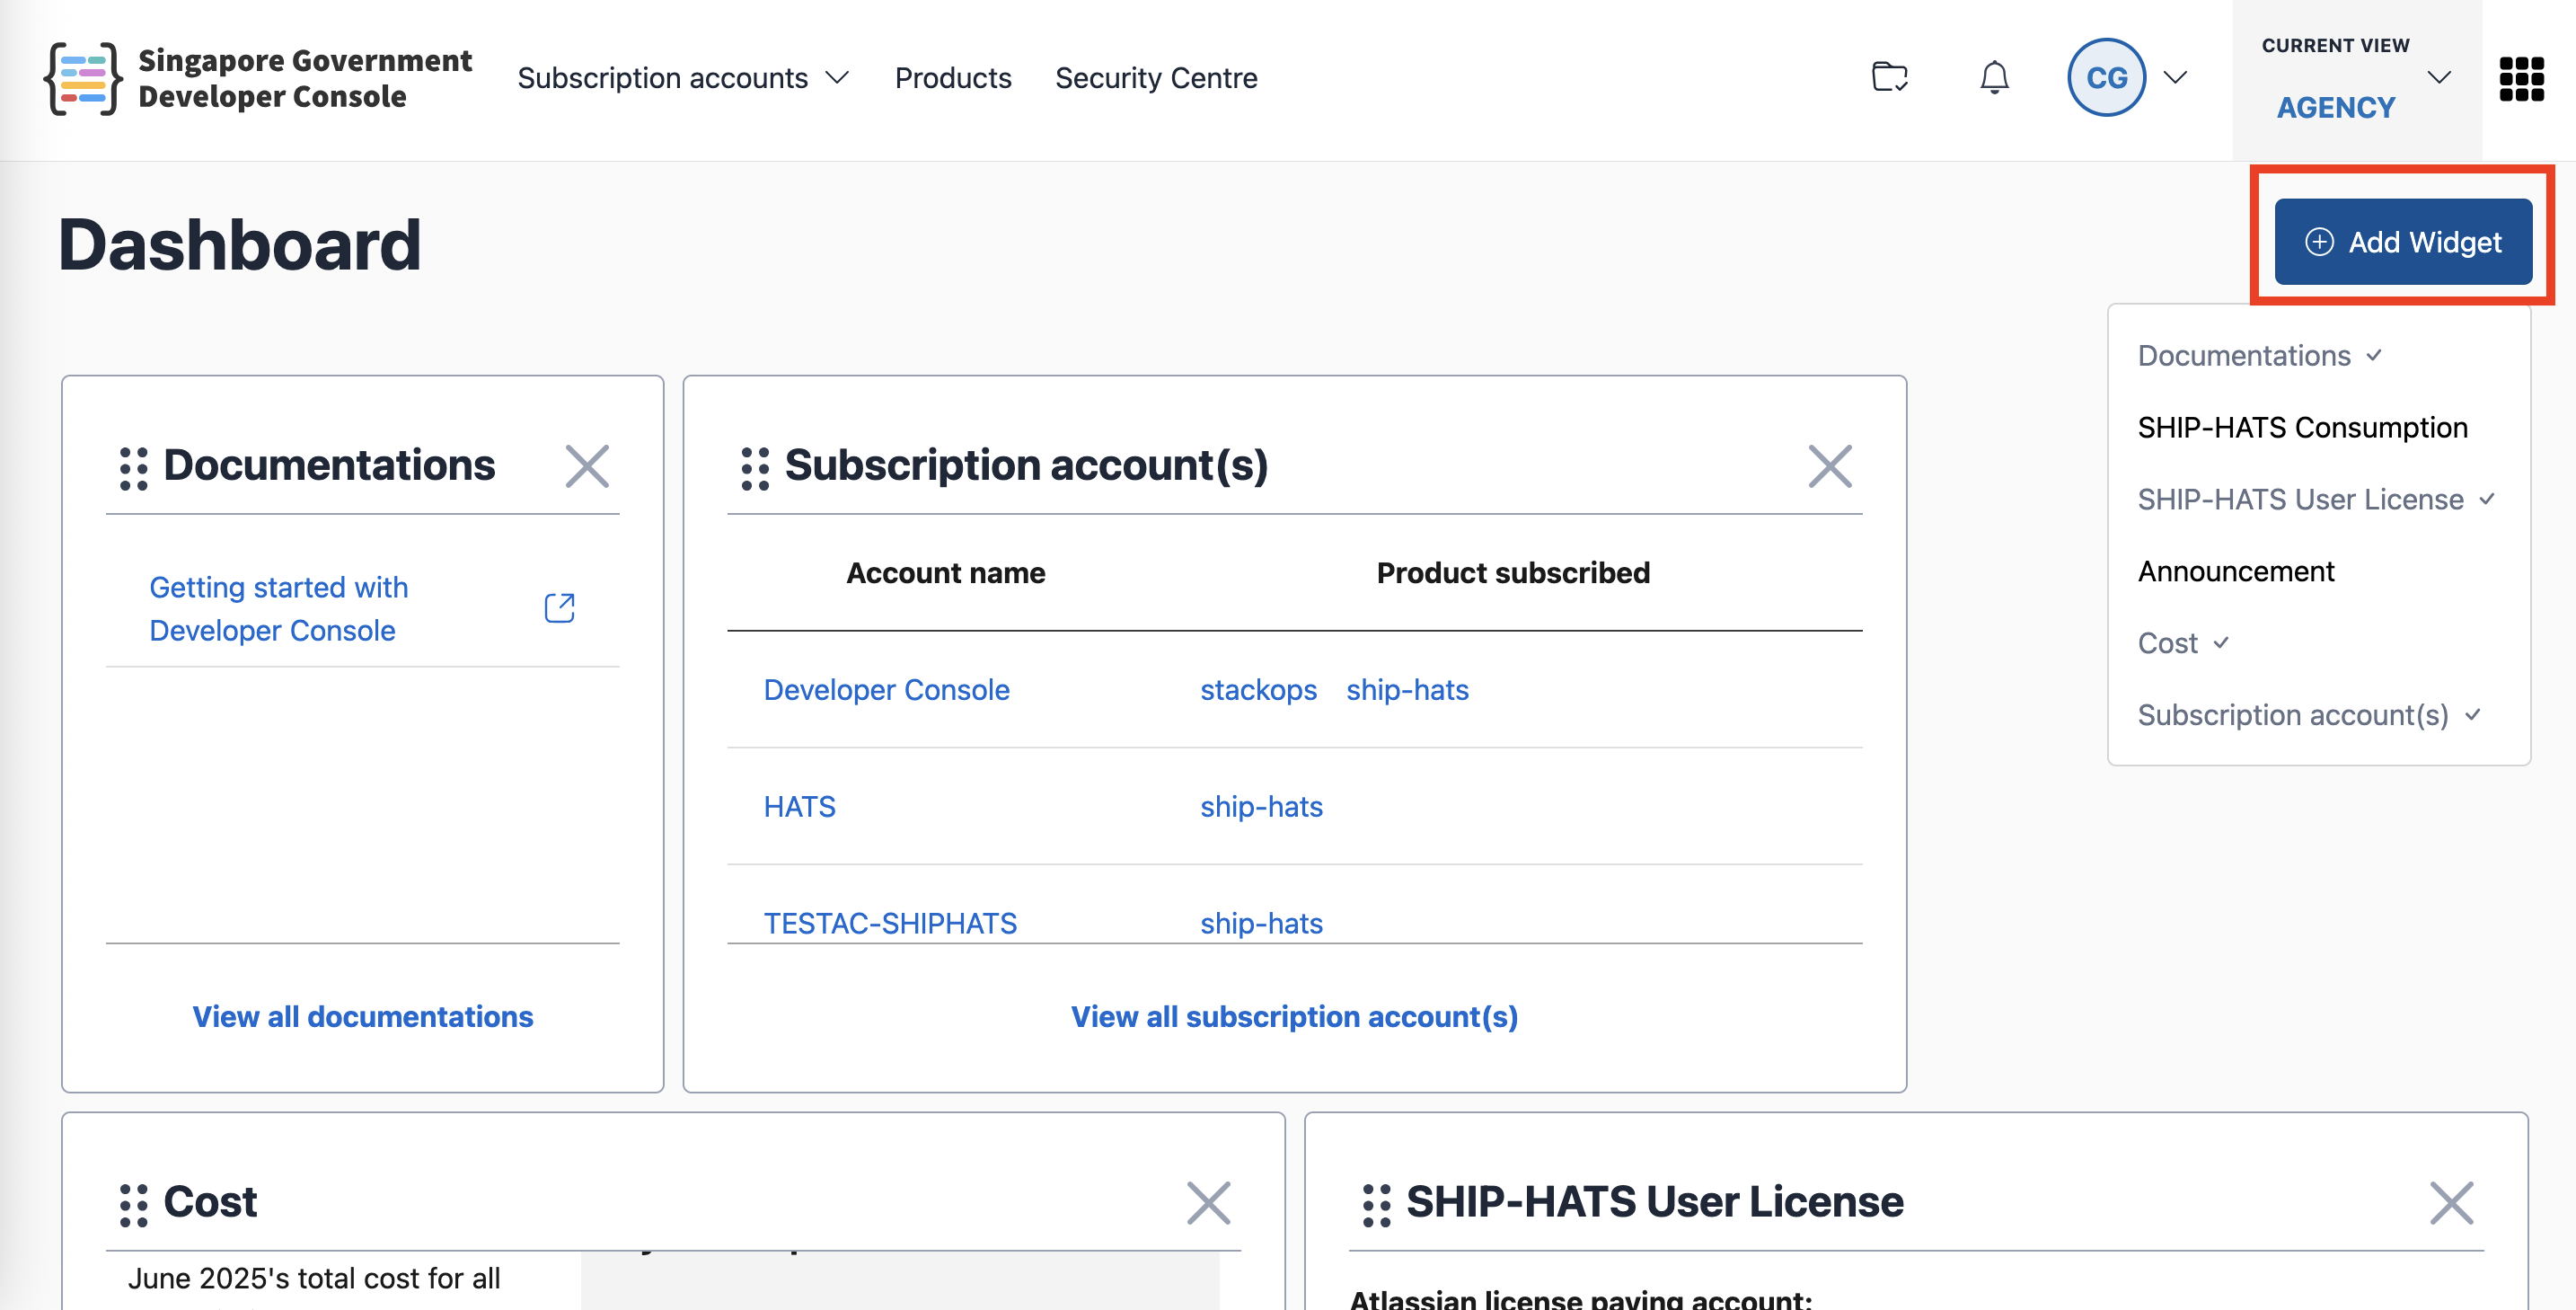Open the Developer Console account link

(x=886, y=690)
